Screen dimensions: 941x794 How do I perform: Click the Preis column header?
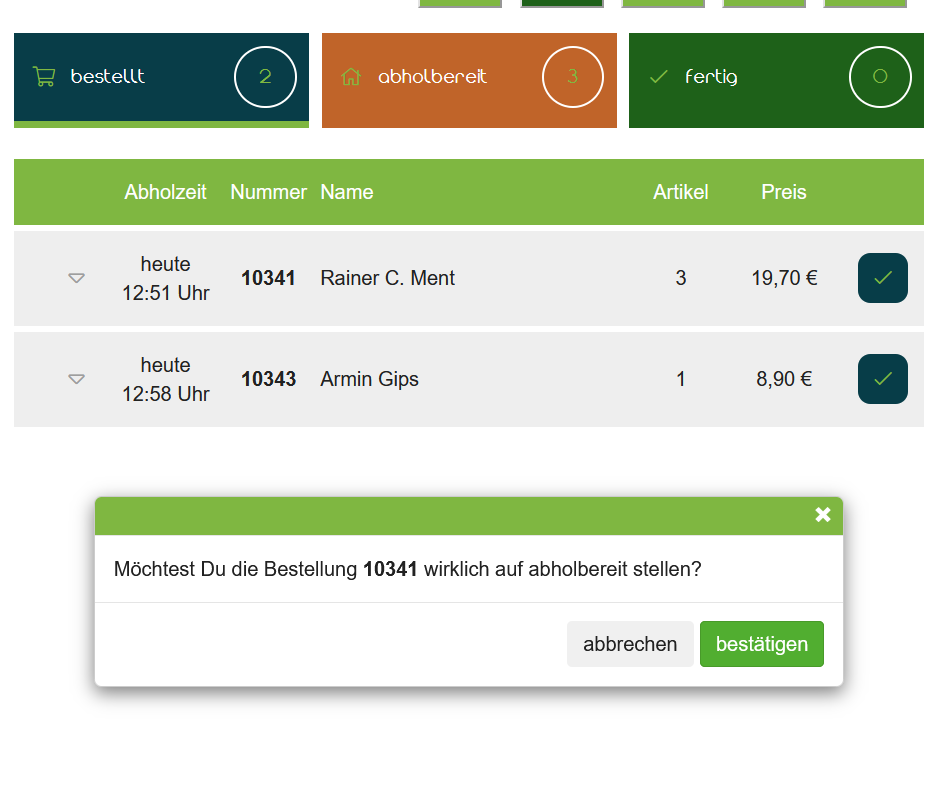[783, 192]
